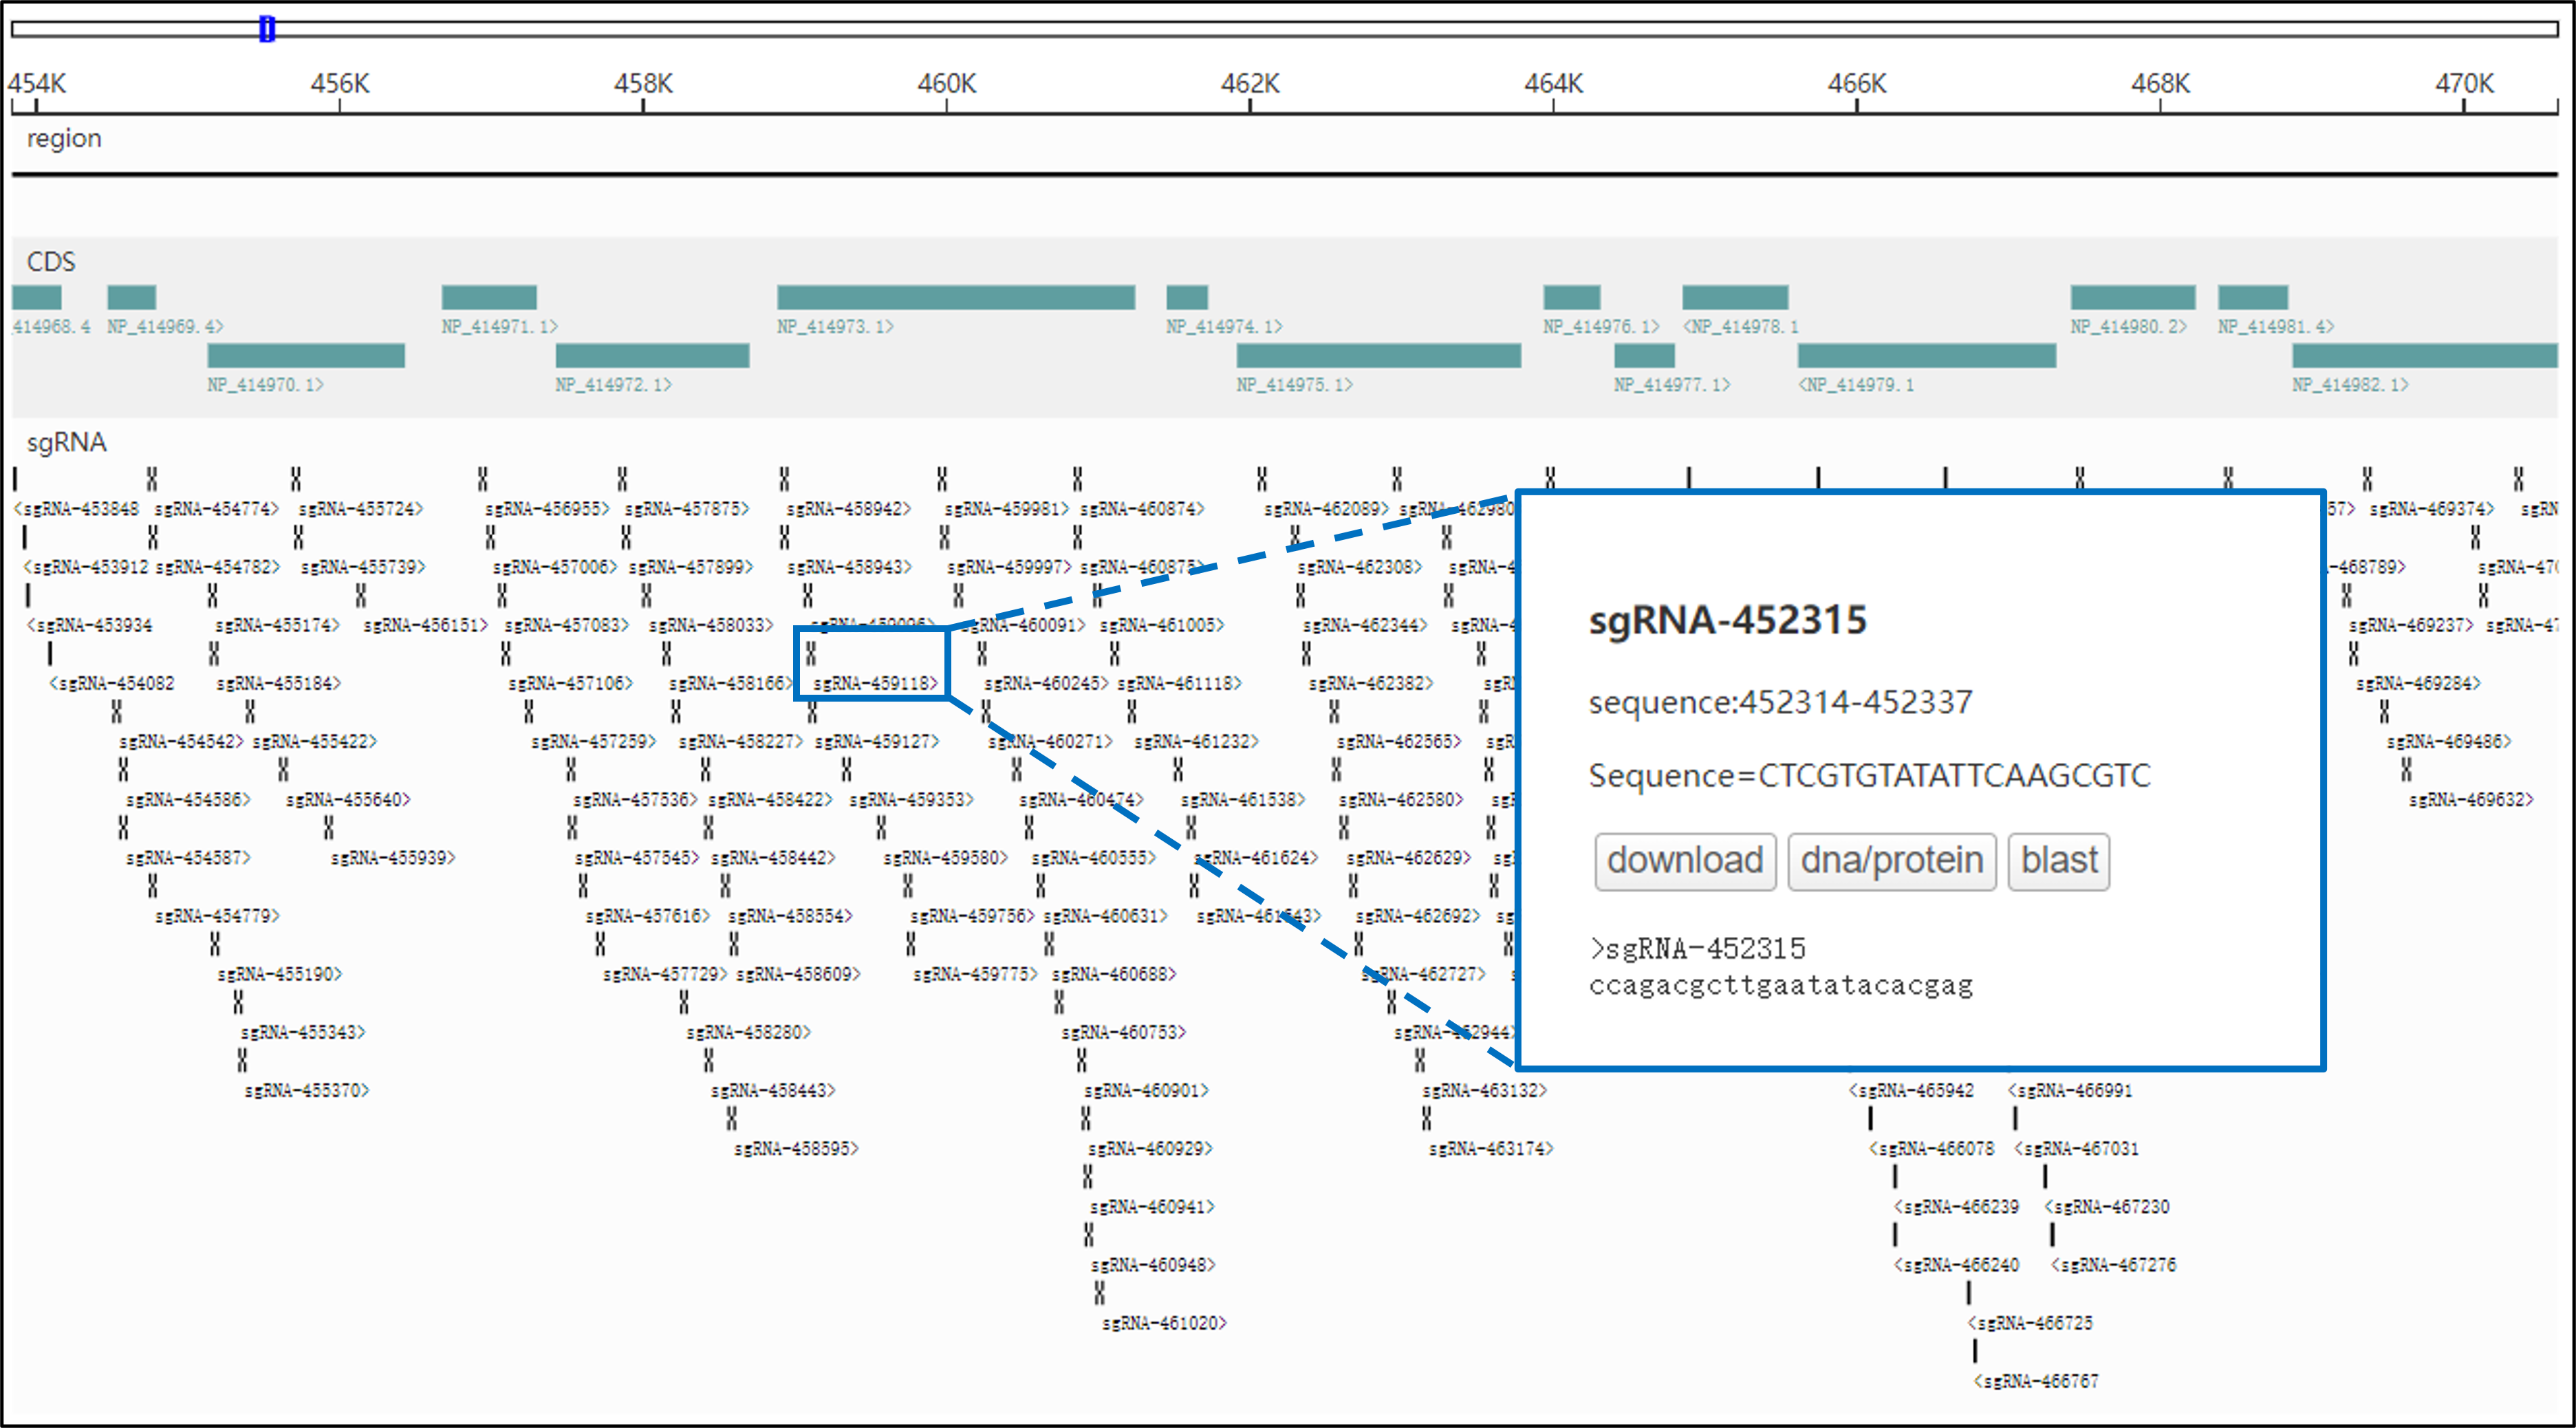Viewport: 2576px width, 1428px height.
Task: Click the region track label
Action: pos(64,139)
